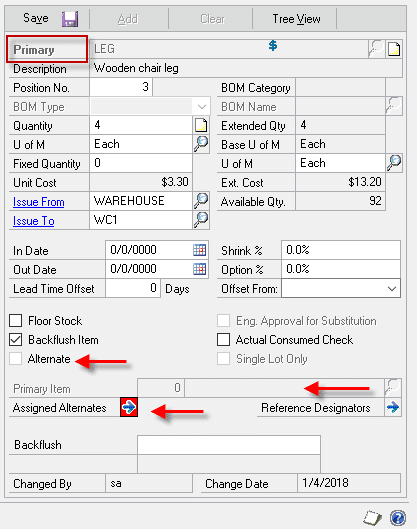
Task: Open U of M Each lookup magnifier
Action: [x=201, y=144]
